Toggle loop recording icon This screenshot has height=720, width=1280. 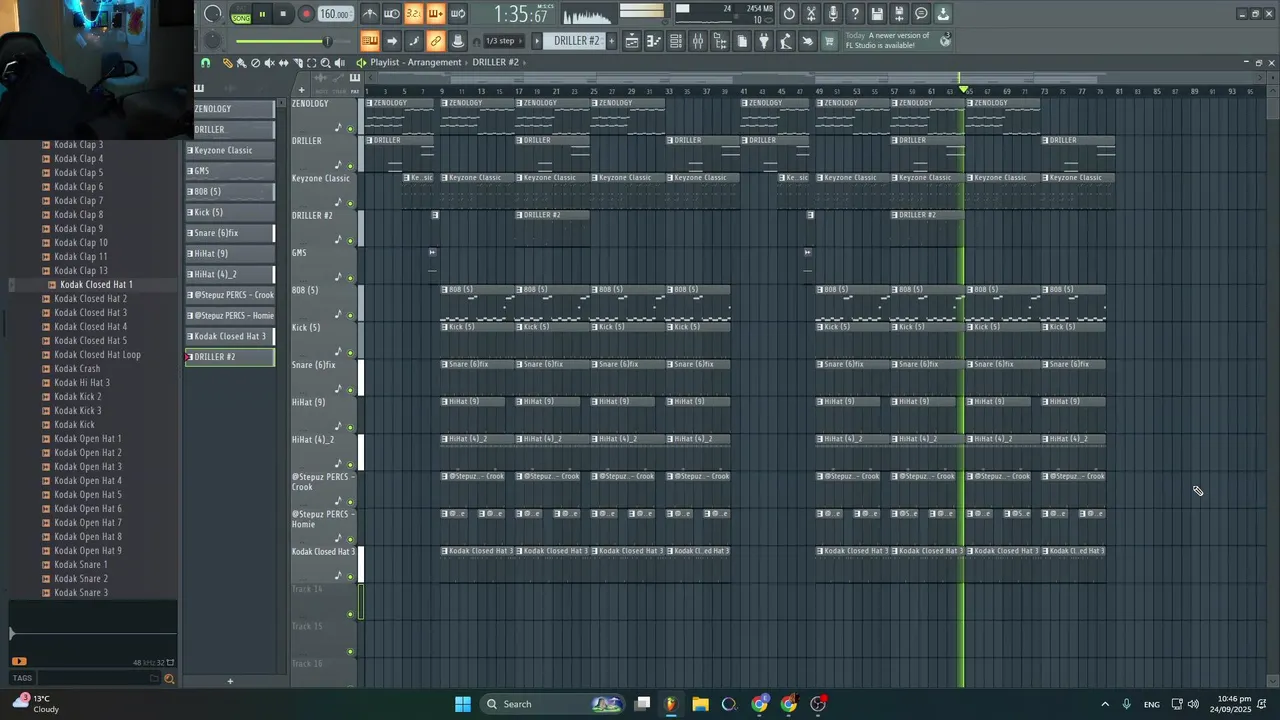(458, 14)
